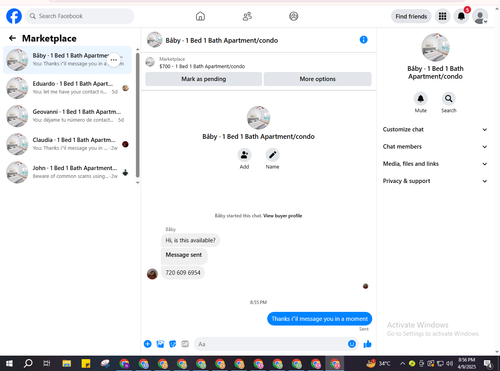Click the choose GIF icon
This screenshot has width=500, height=371.
[x=185, y=344]
